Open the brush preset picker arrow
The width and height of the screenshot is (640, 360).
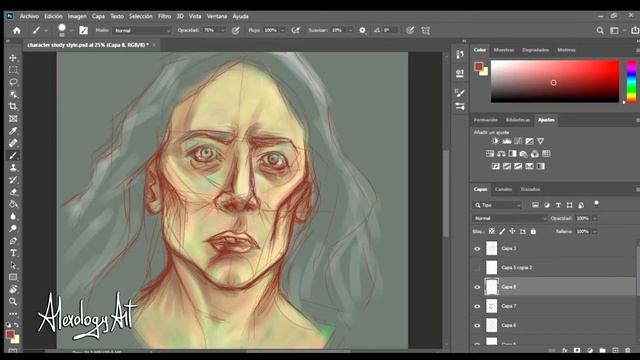(71, 31)
